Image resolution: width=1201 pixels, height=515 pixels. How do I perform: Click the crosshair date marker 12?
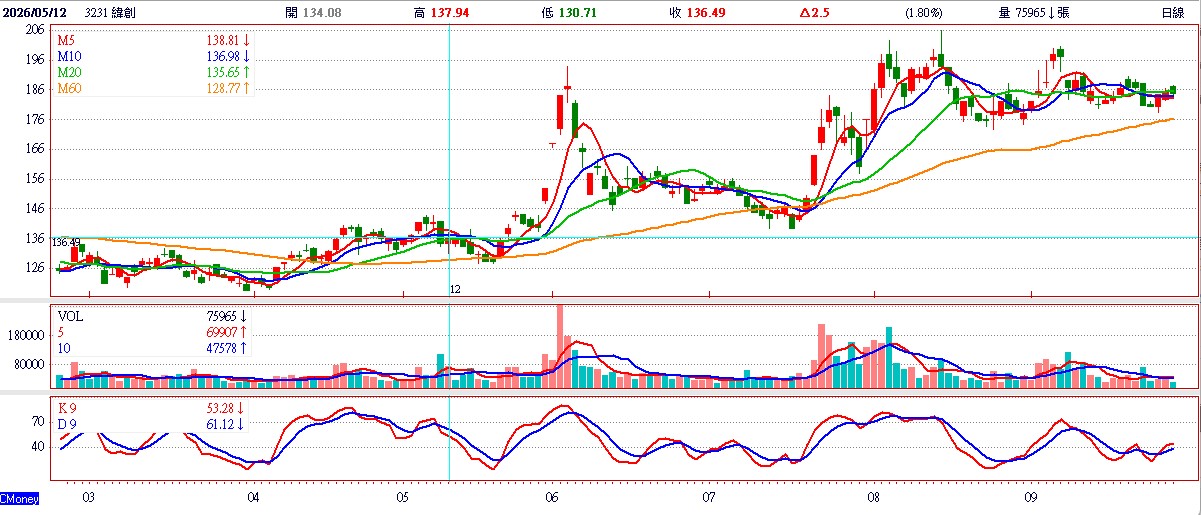click(456, 289)
